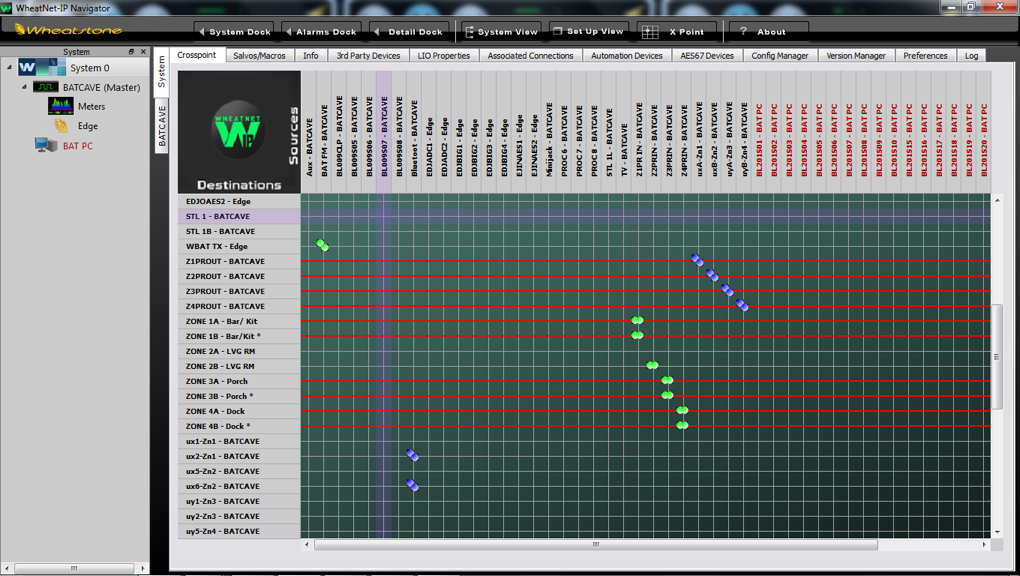Select destination EDJOAES2 - Edge
Image resolution: width=1020 pixels, height=576 pixels.
tap(239, 201)
